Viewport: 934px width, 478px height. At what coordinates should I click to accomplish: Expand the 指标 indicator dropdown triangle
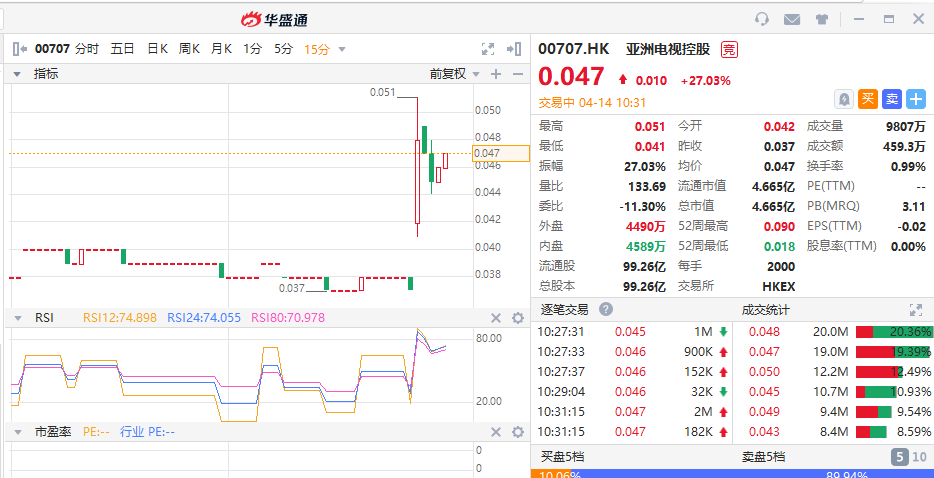point(17,75)
